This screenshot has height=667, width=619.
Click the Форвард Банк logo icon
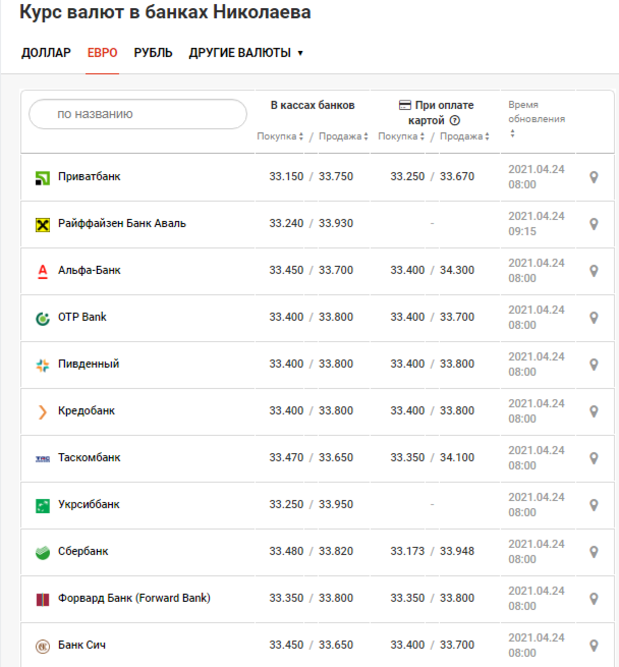[43, 600]
